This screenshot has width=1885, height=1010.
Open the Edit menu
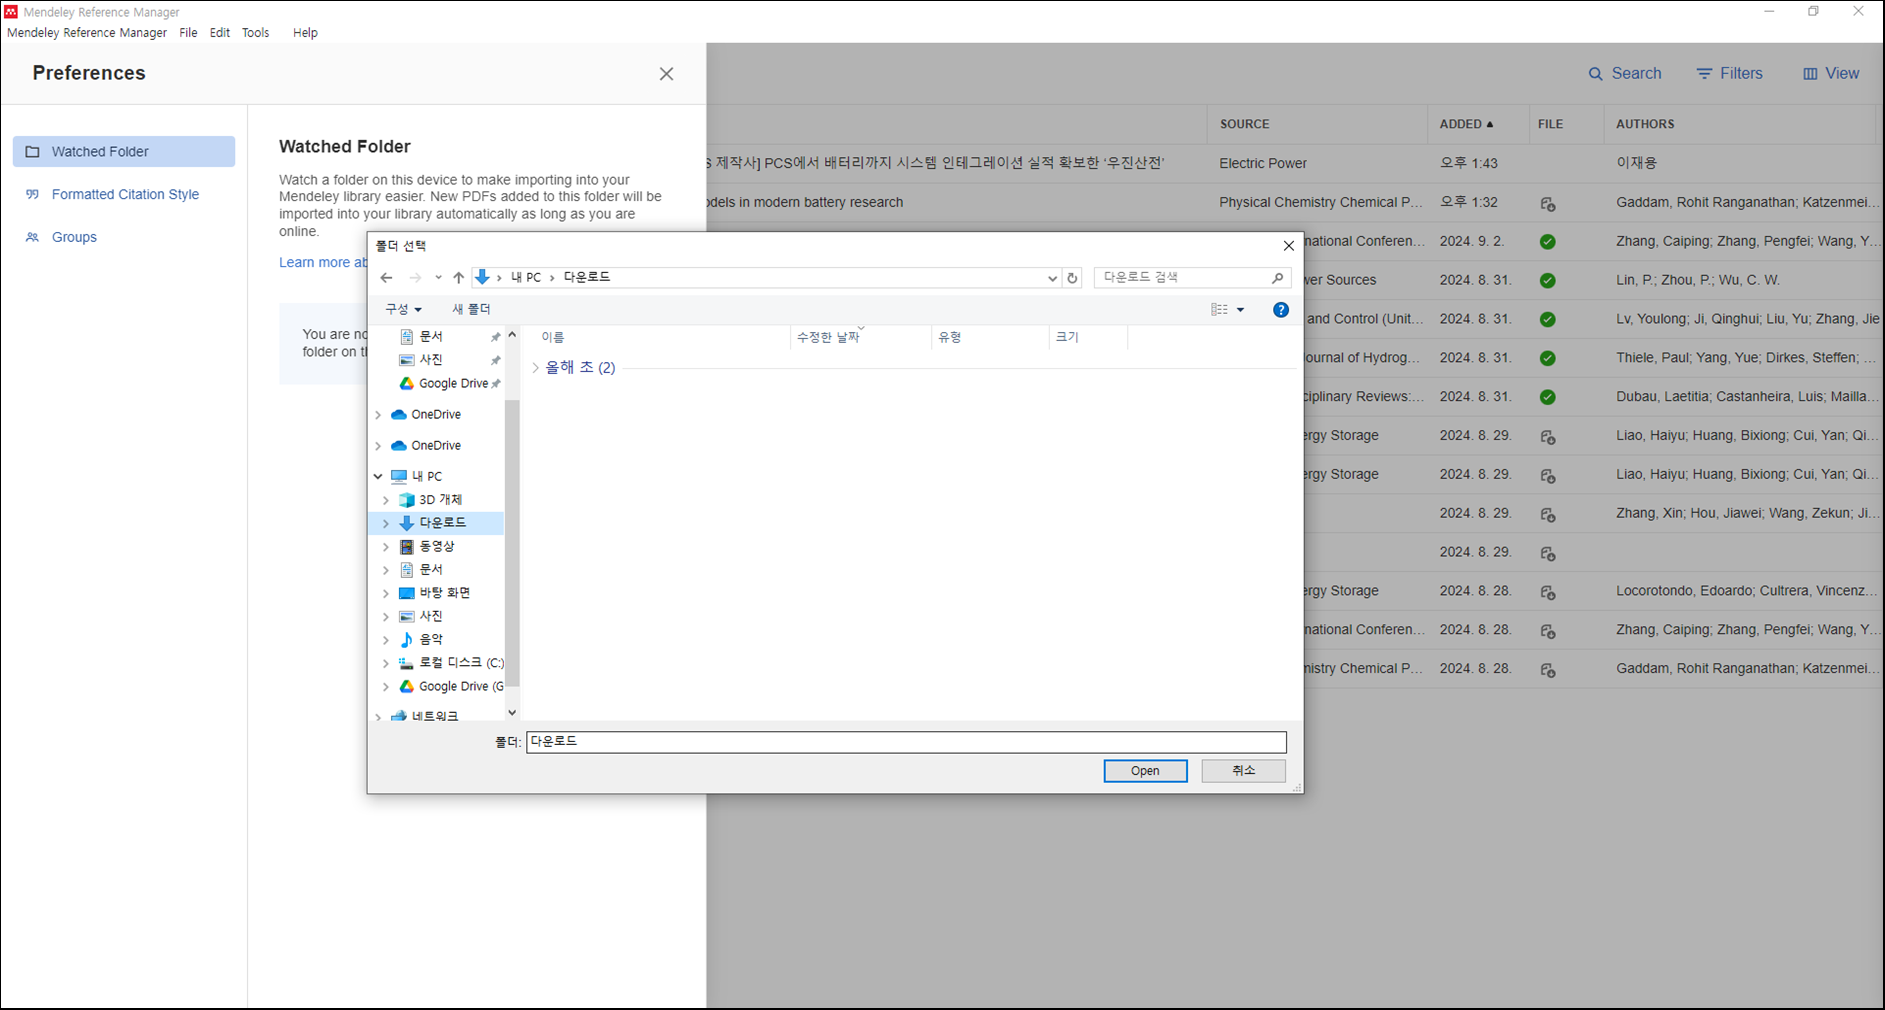[220, 33]
